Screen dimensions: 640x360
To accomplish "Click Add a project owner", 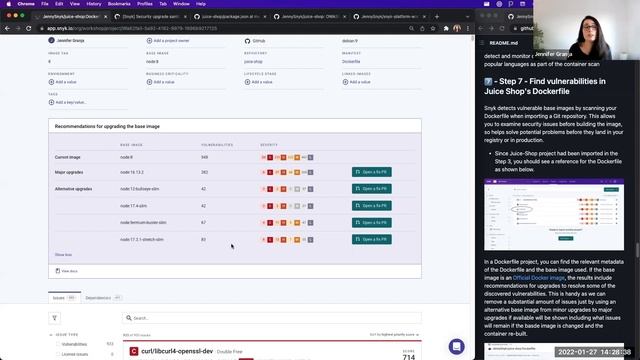I will pyautogui.click(x=168, y=41).
